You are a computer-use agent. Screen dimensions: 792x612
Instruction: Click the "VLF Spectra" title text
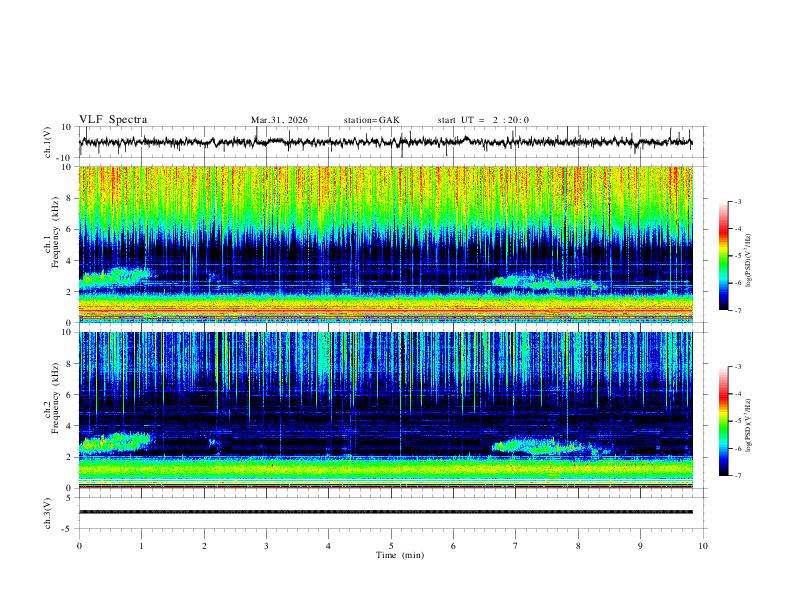113,119
